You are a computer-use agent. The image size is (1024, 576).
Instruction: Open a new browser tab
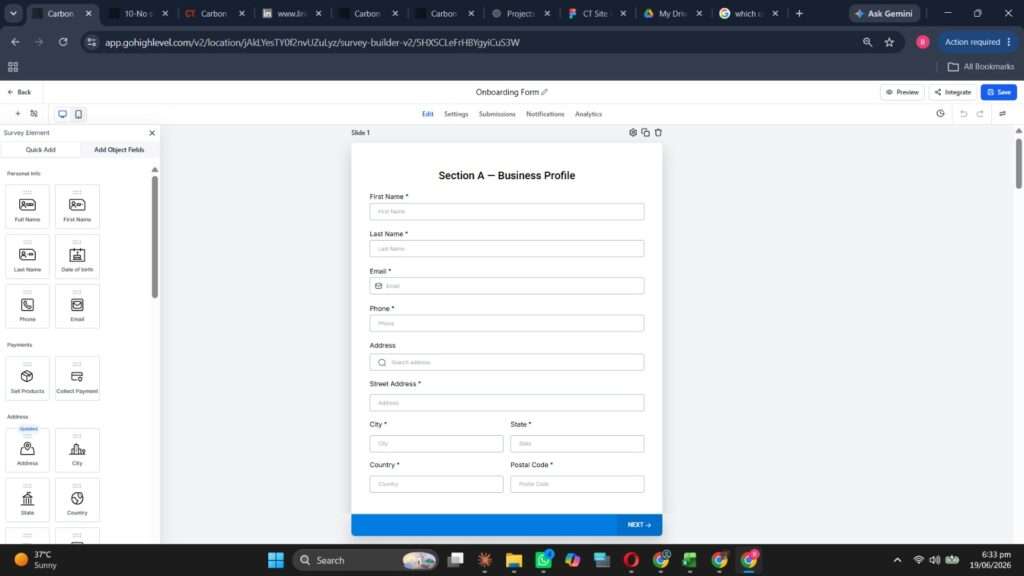799,13
